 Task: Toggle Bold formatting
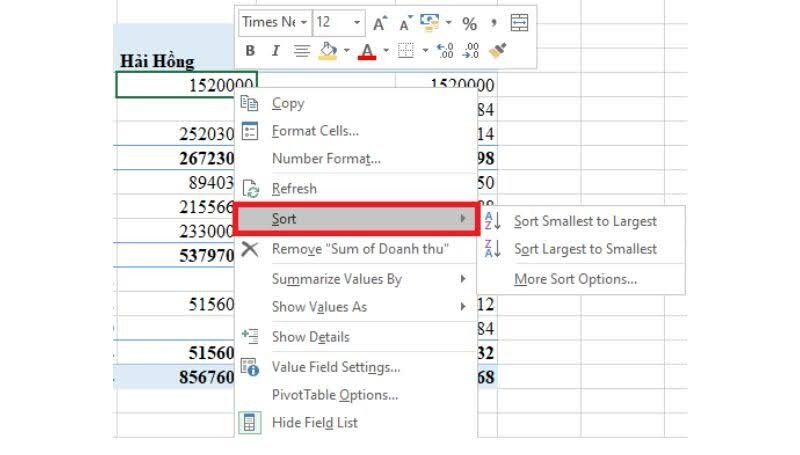[x=249, y=50]
